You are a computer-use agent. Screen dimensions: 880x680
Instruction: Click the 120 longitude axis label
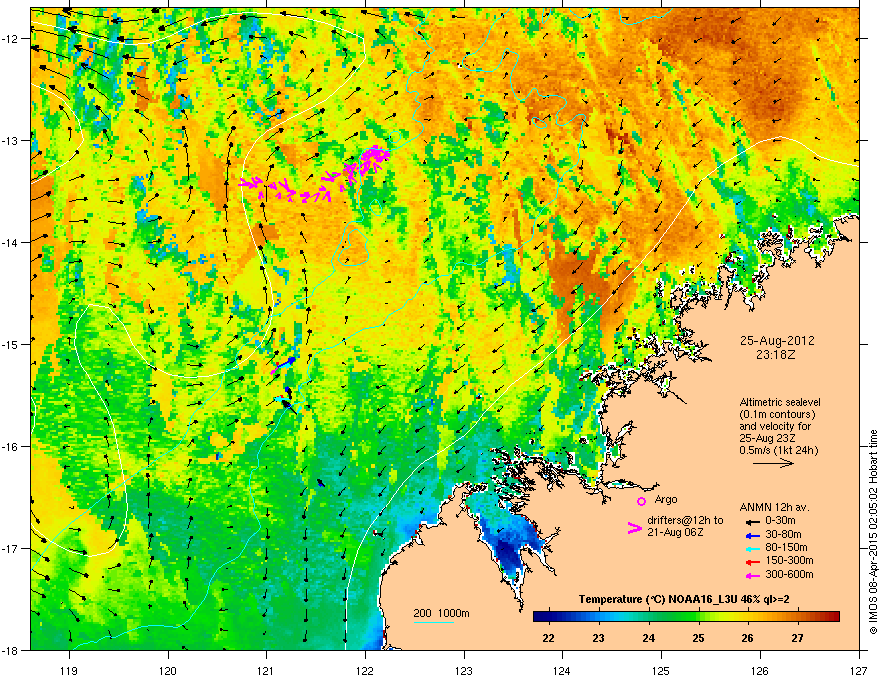168,670
